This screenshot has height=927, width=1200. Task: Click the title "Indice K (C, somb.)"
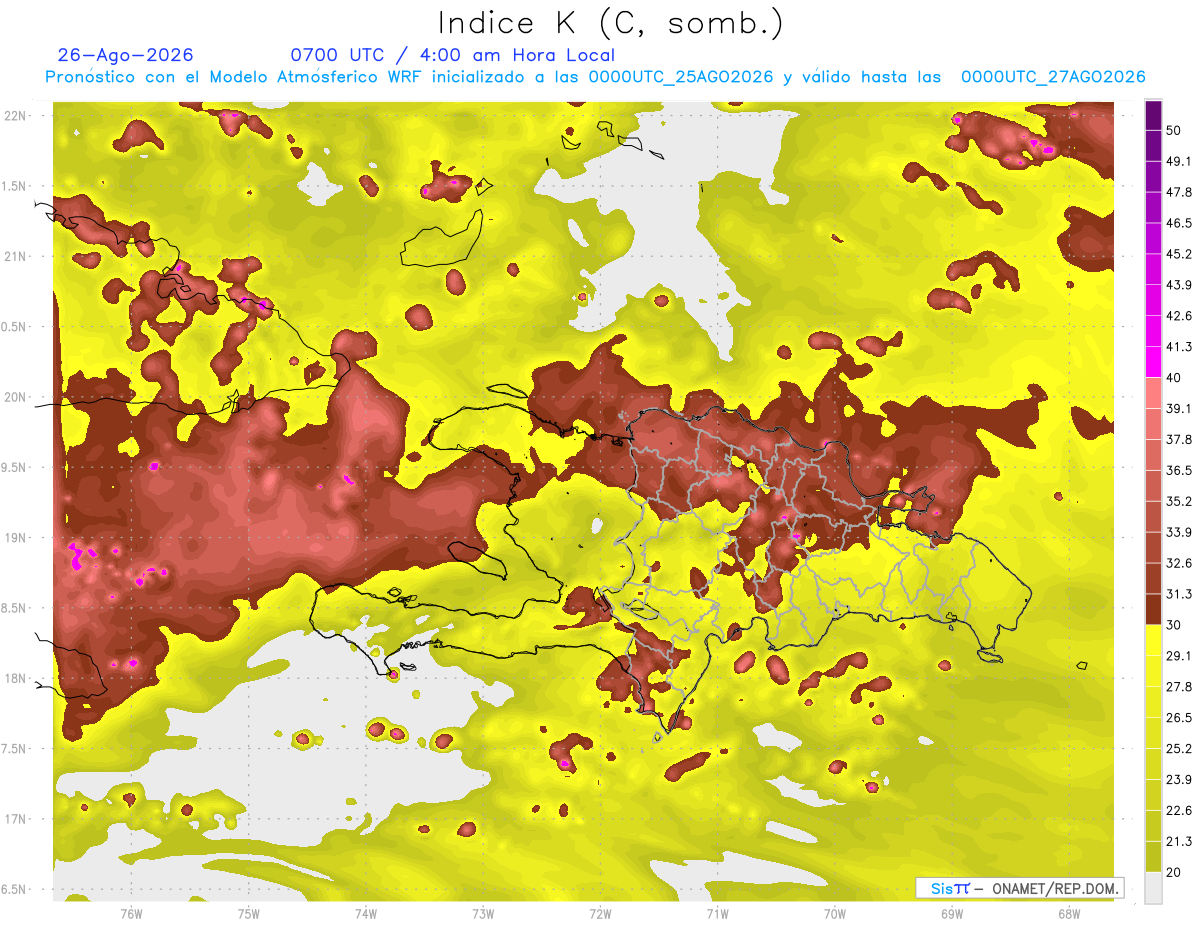click(611, 23)
